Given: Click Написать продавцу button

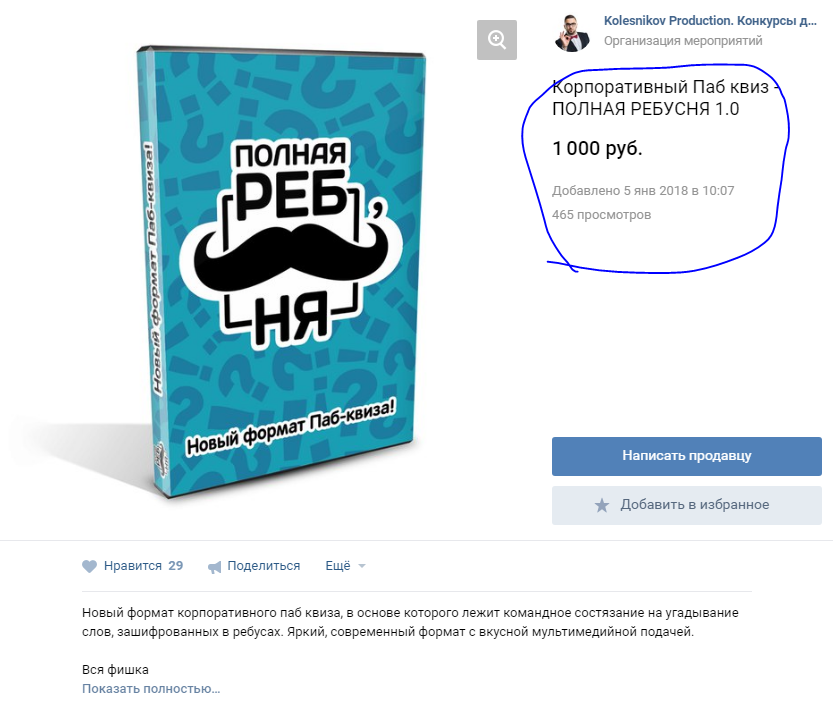Looking at the screenshot, I should (x=686, y=456).
